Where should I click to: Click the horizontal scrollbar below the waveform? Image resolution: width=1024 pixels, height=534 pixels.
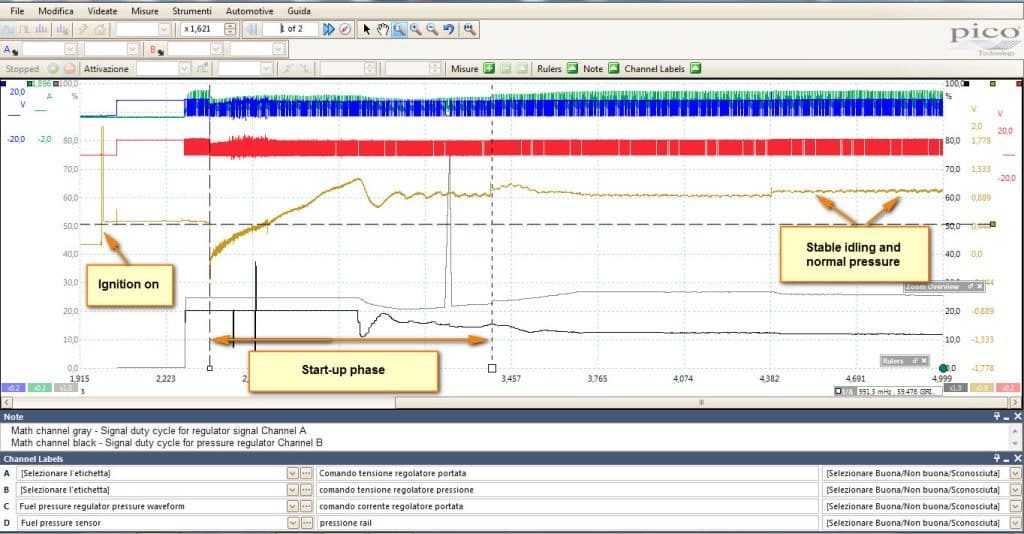512,403
